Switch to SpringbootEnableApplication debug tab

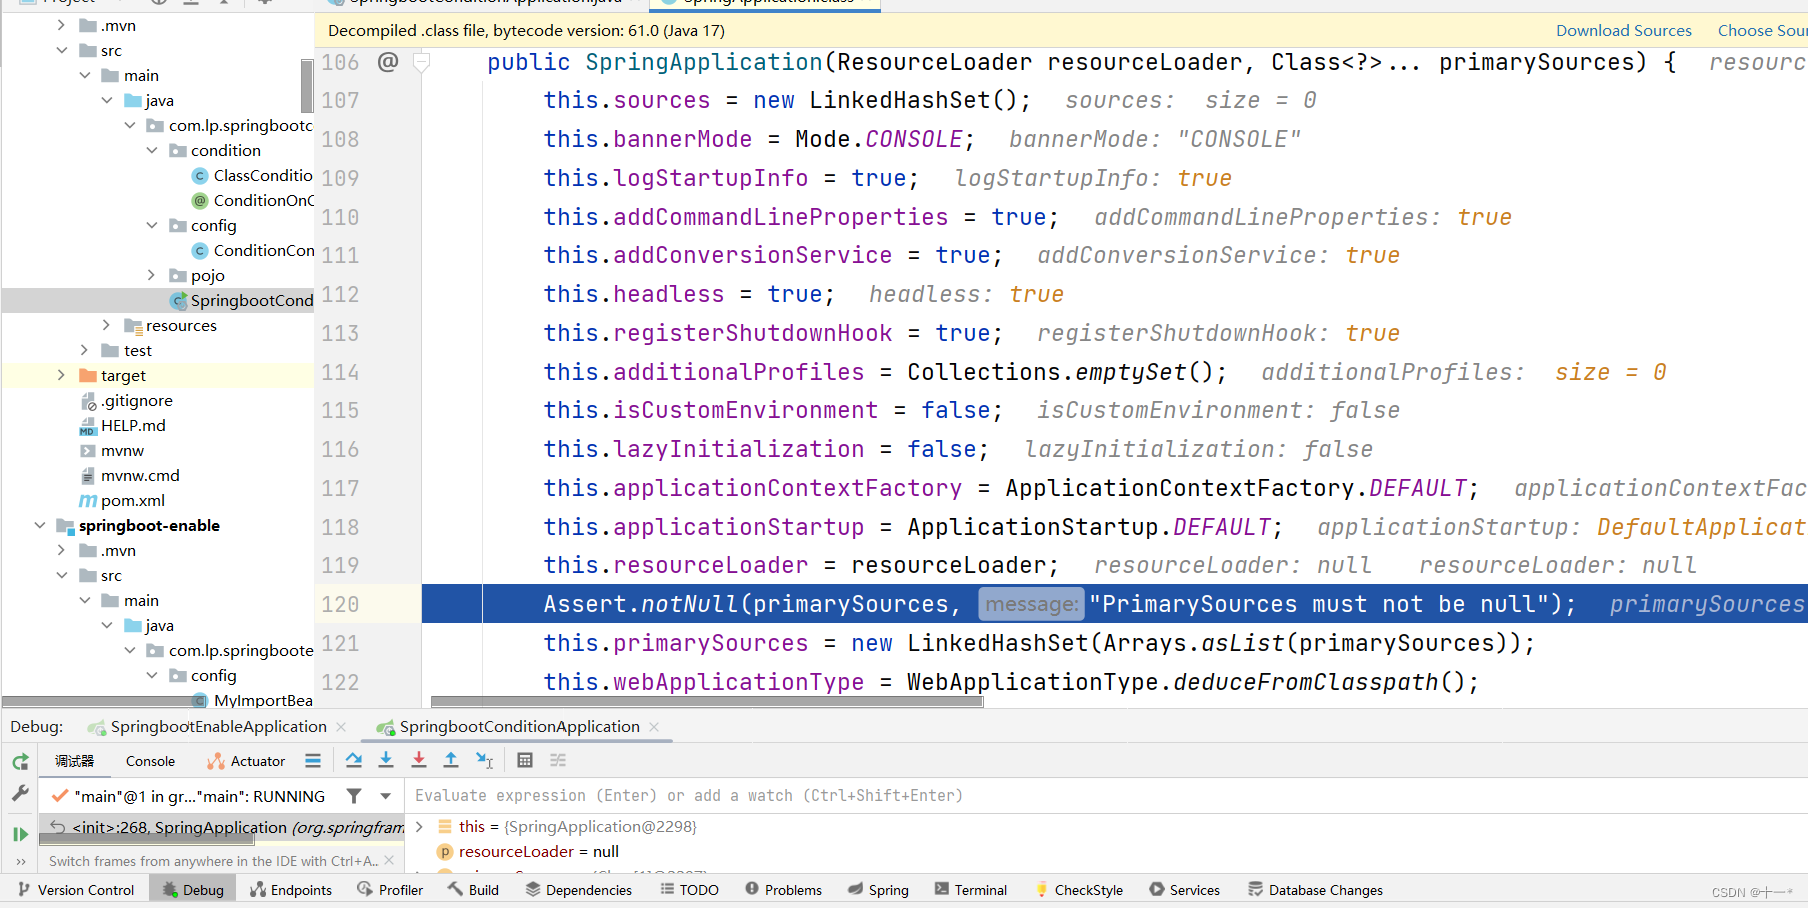pos(218,727)
